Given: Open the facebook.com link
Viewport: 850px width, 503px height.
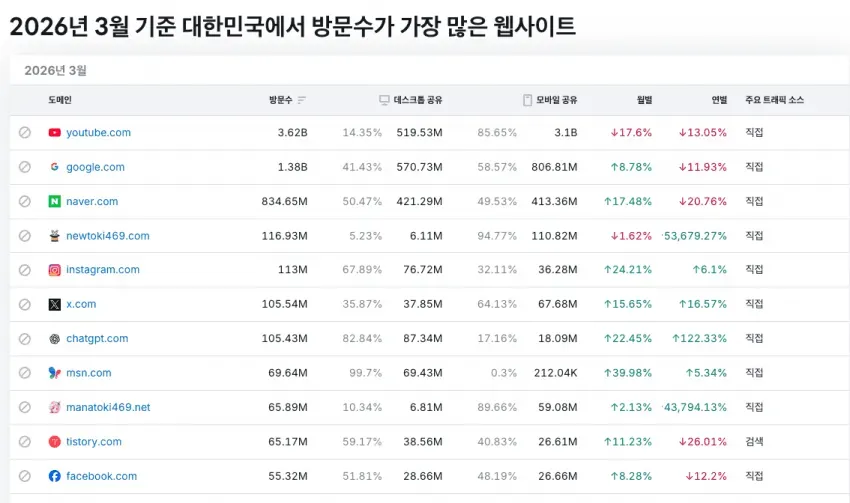Looking at the screenshot, I should [101, 476].
